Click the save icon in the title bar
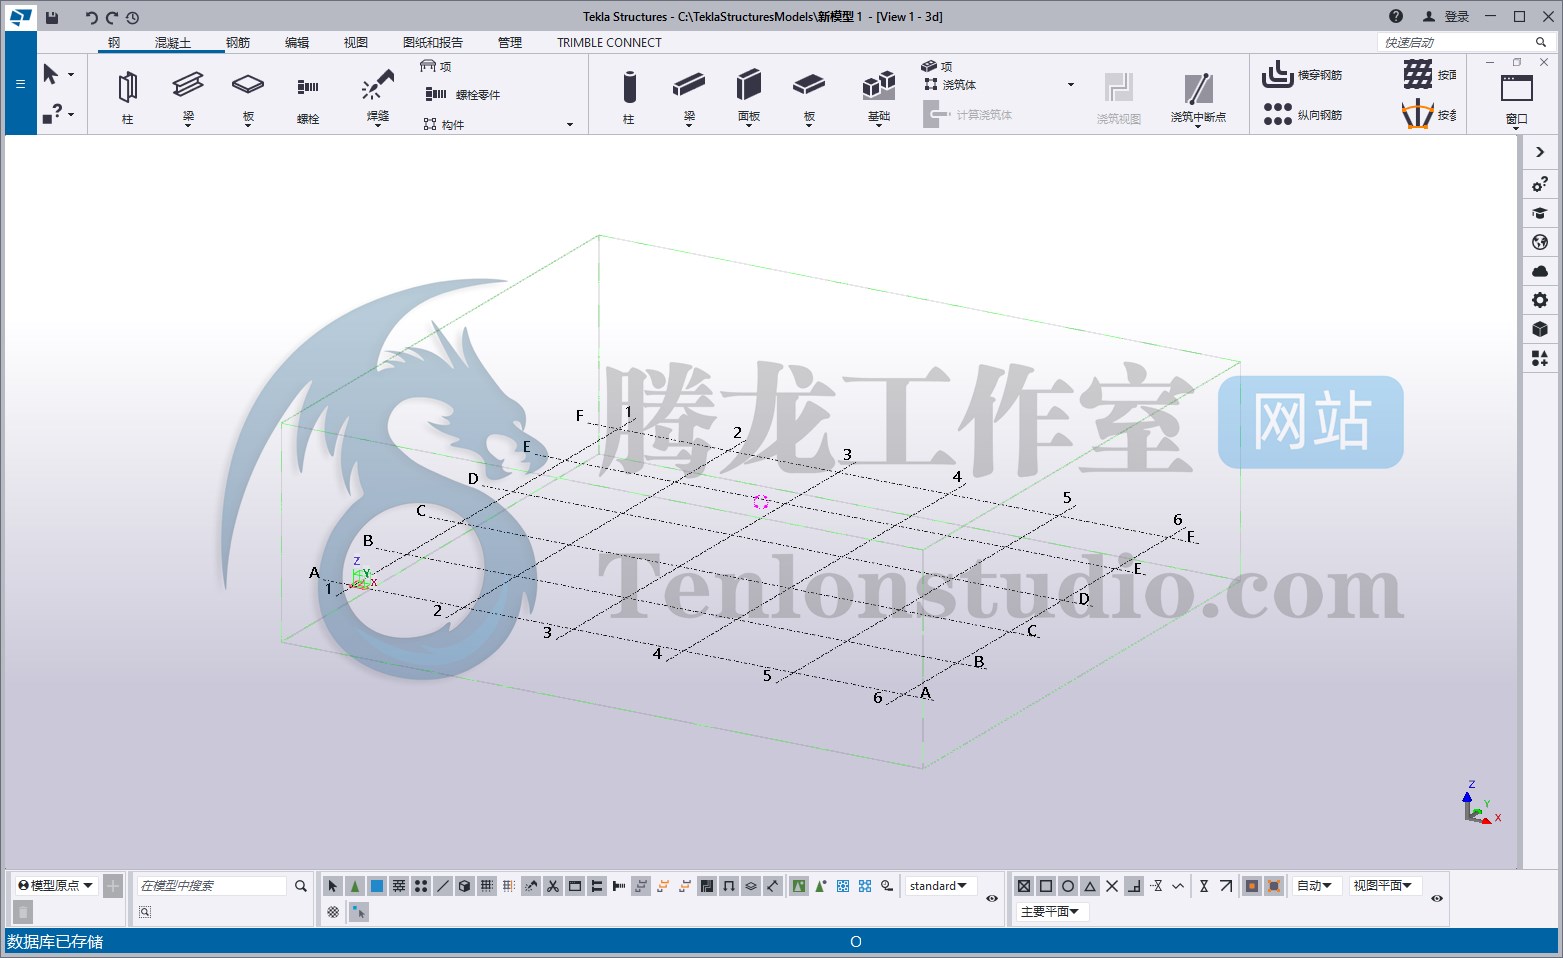 point(52,17)
